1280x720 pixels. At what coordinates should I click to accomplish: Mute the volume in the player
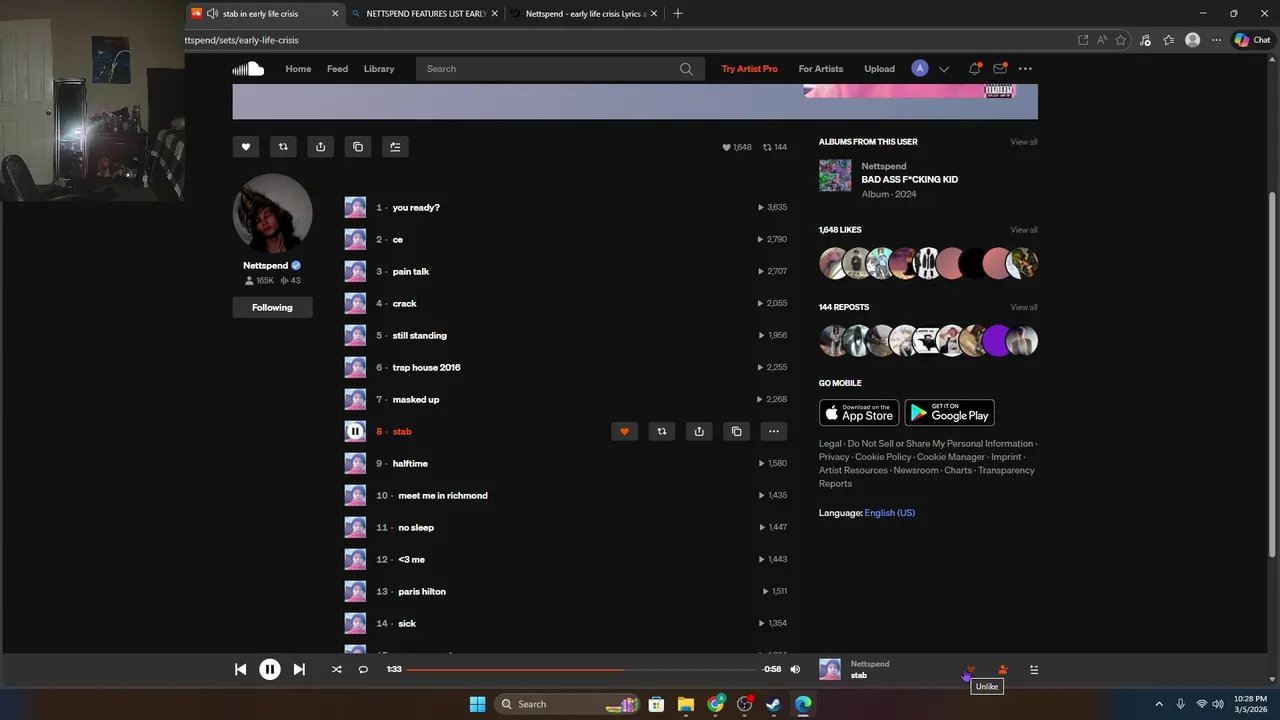[x=795, y=669]
